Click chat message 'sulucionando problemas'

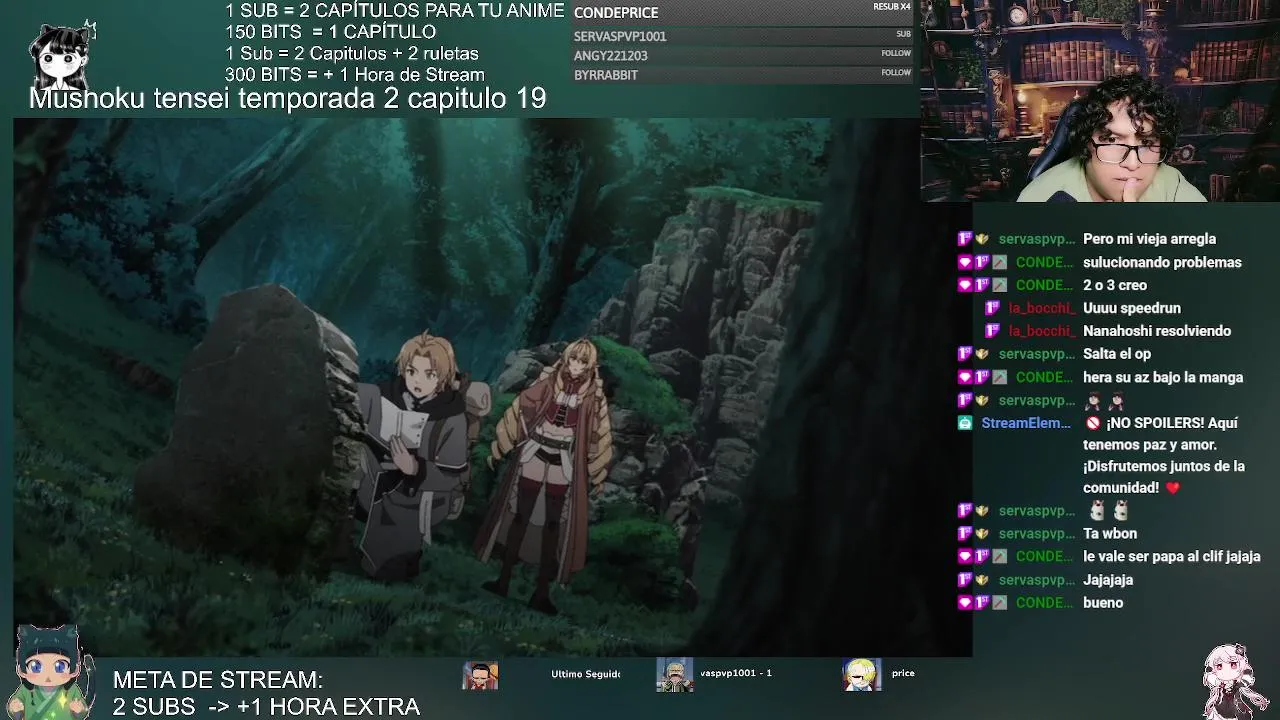coord(1162,262)
